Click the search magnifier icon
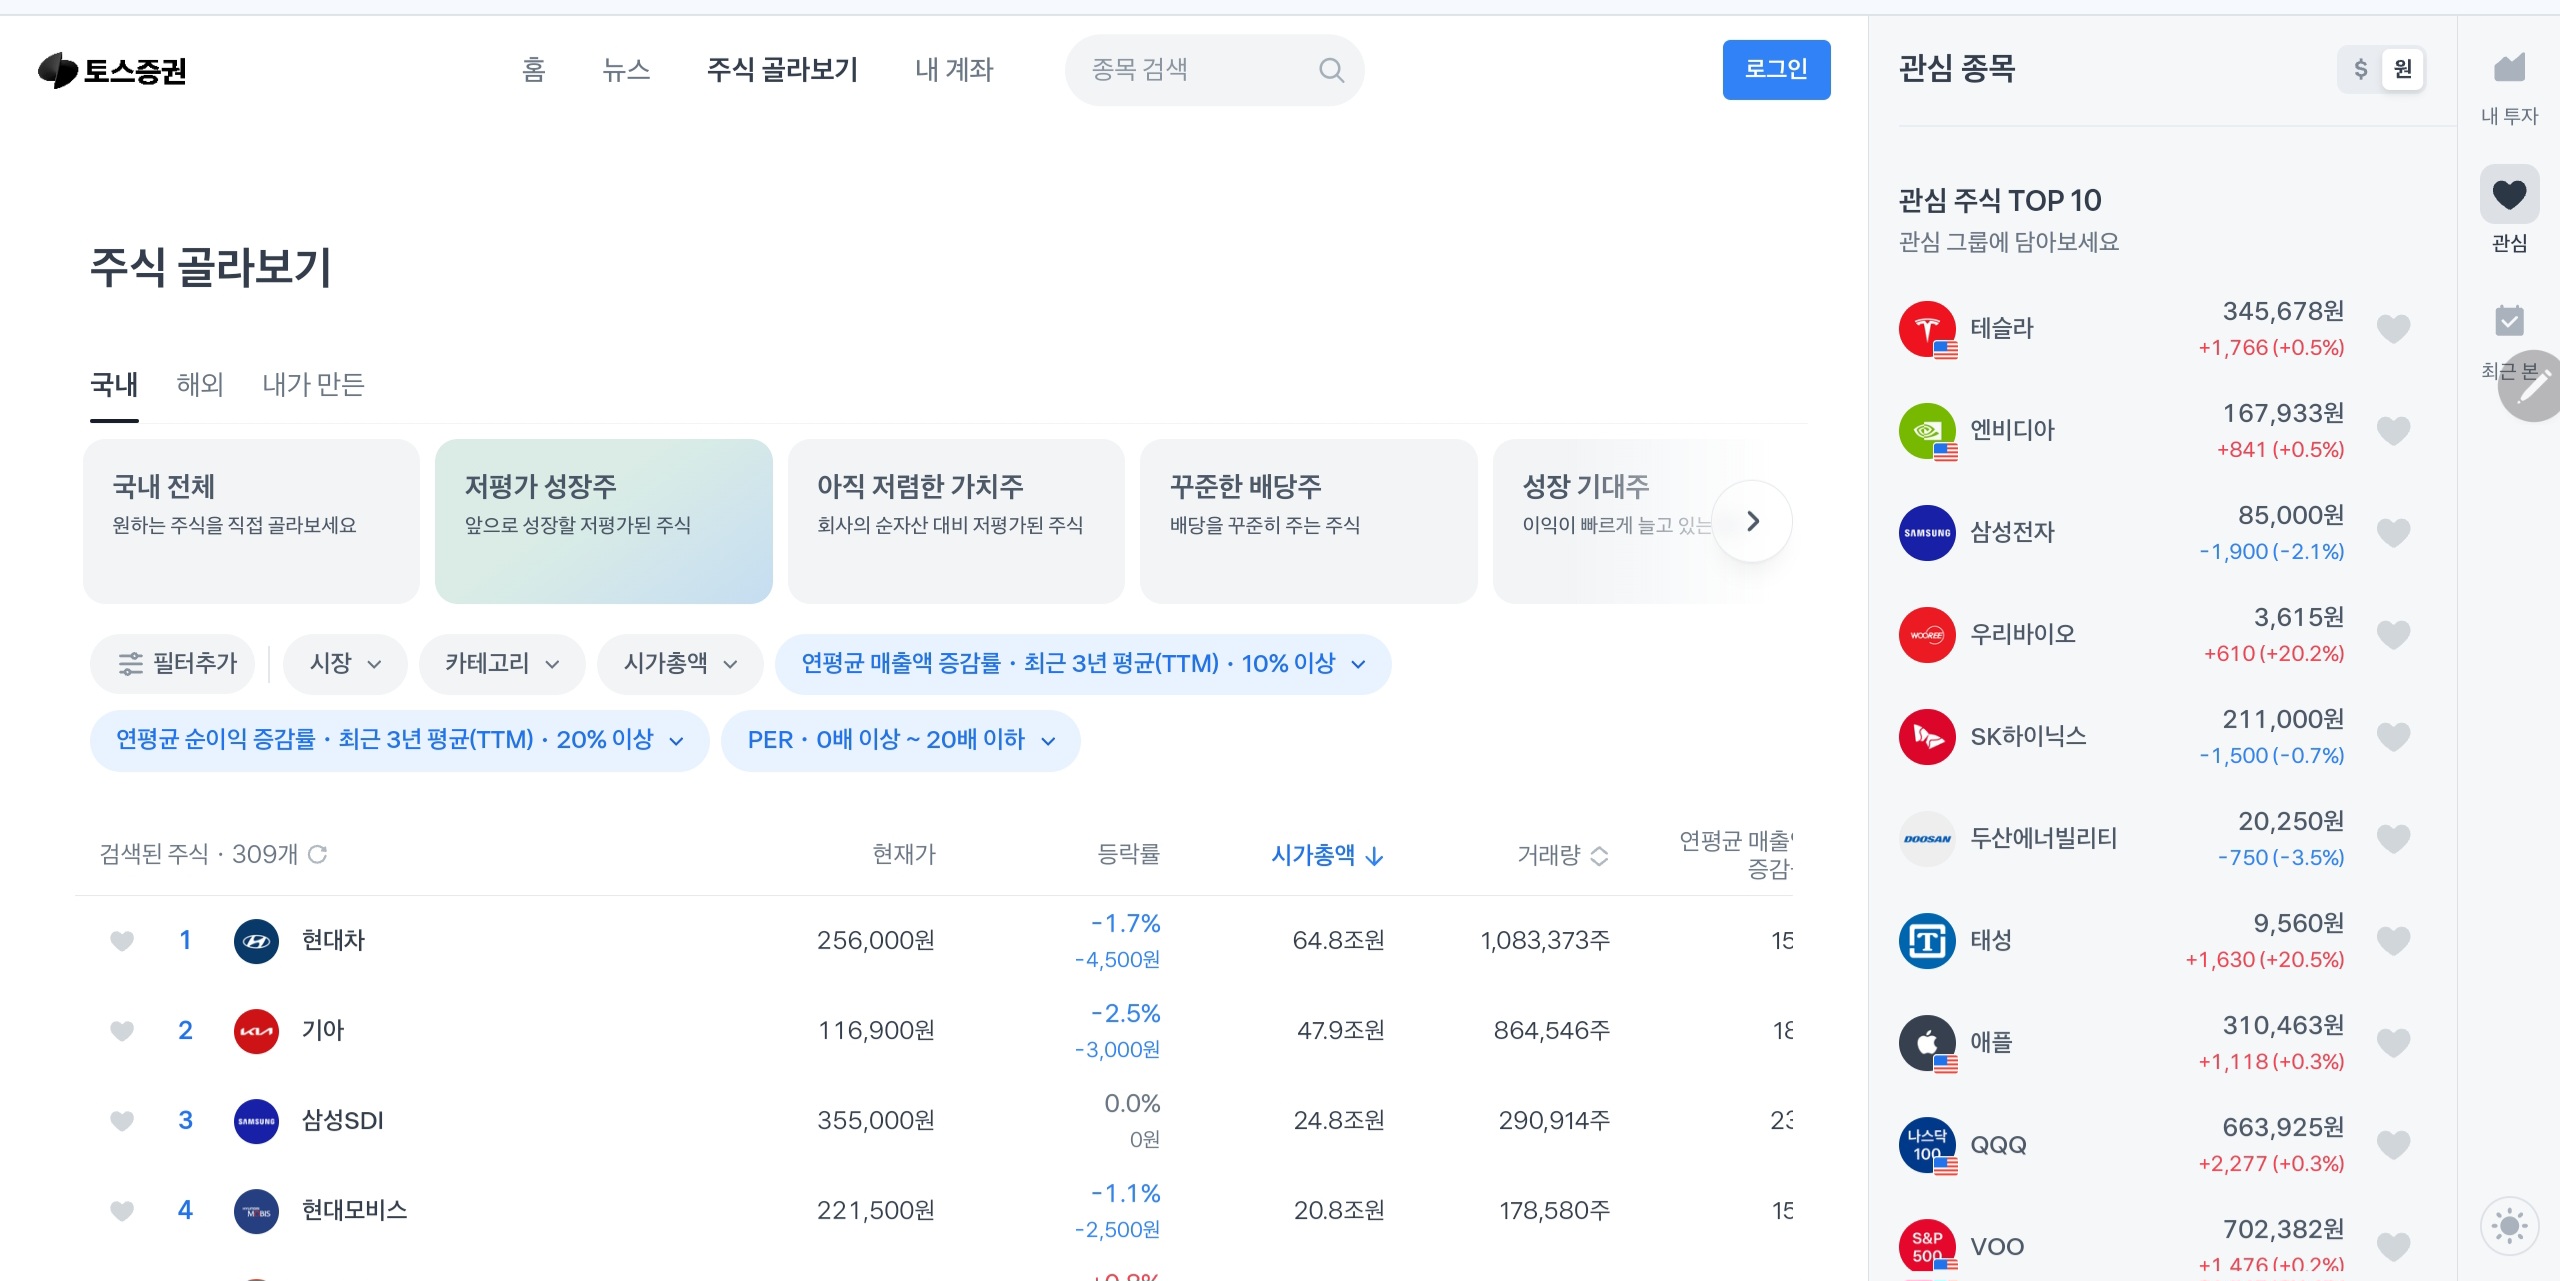This screenshot has width=2560, height=1281. coord(1331,70)
